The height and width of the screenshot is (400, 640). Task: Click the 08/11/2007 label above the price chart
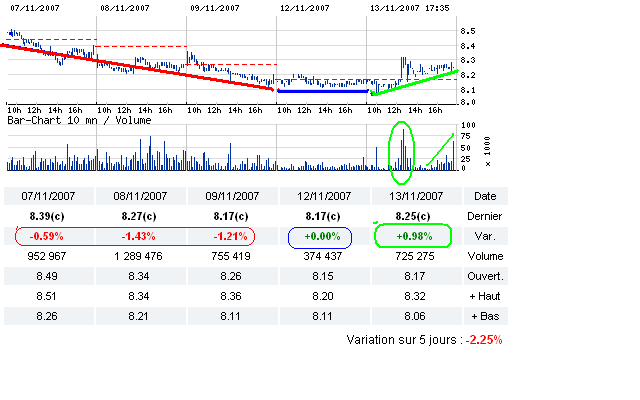point(125,8)
